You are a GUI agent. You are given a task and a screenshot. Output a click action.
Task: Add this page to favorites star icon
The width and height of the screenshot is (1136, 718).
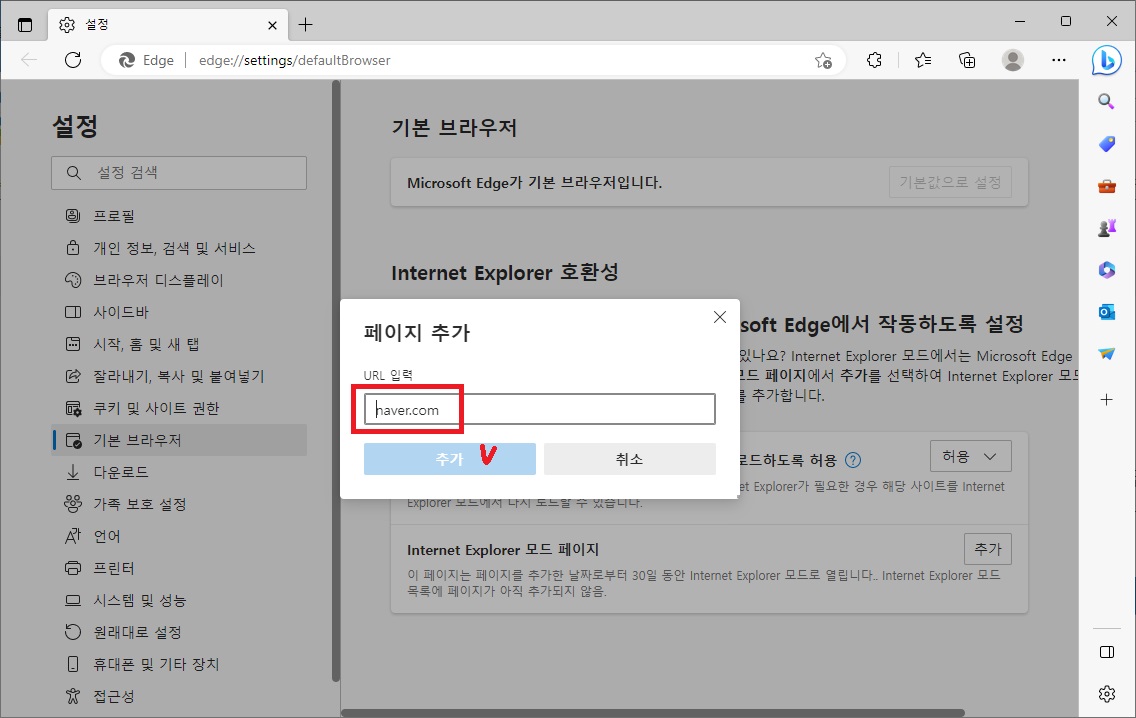(823, 61)
